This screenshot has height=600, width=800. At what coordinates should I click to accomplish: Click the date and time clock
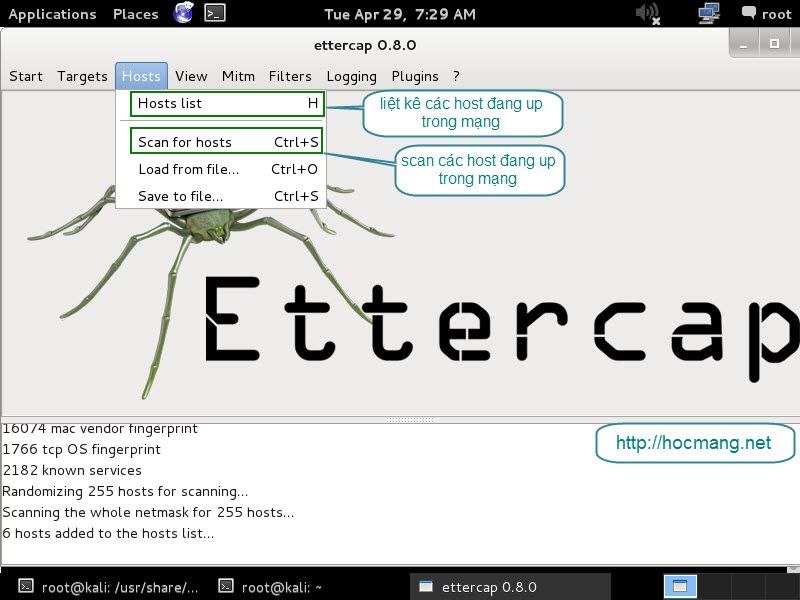click(400, 14)
